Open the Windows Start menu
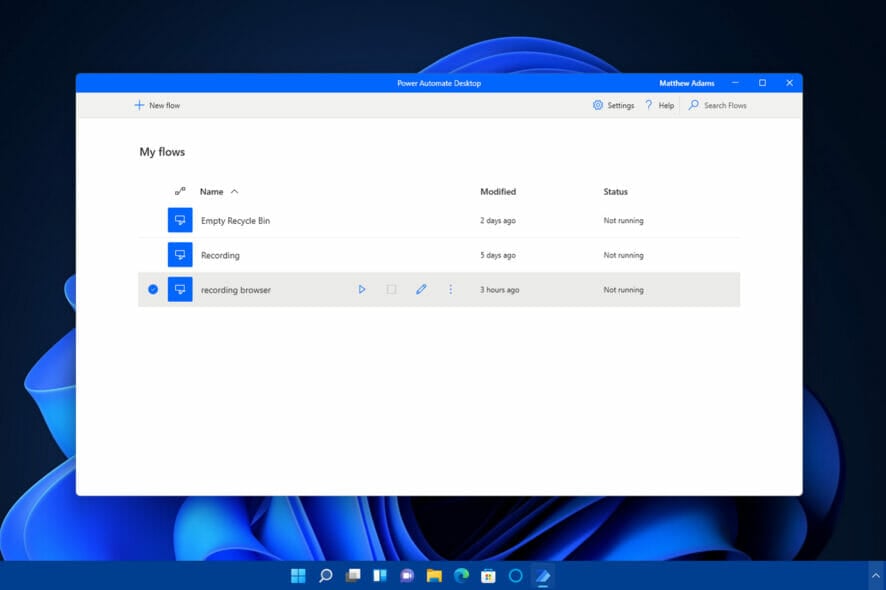The image size is (886, 590). tap(298, 575)
